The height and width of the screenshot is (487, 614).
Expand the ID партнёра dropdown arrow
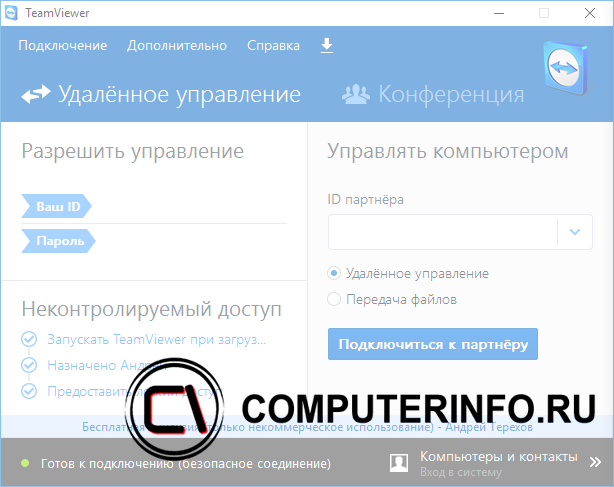coord(575,232)
